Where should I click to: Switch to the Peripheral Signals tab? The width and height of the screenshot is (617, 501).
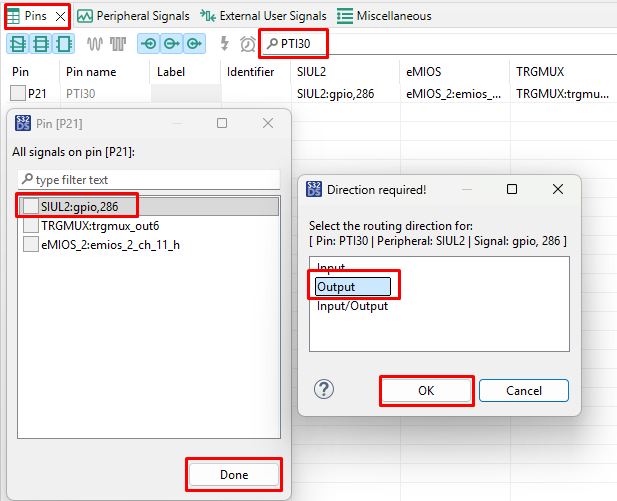pyautogui.click(x=135, y=16)
